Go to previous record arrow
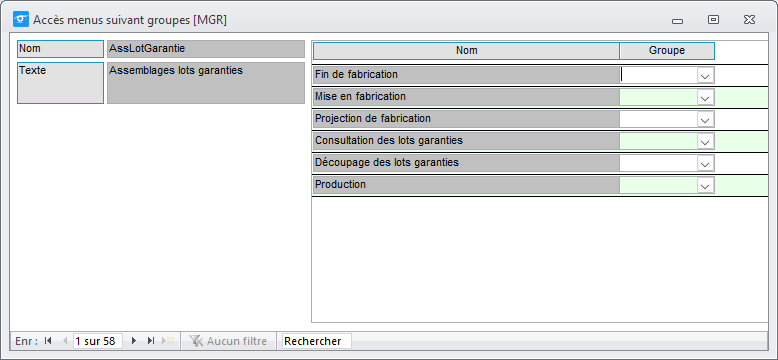The image size is (778, 360). click(x=65, y=341)
